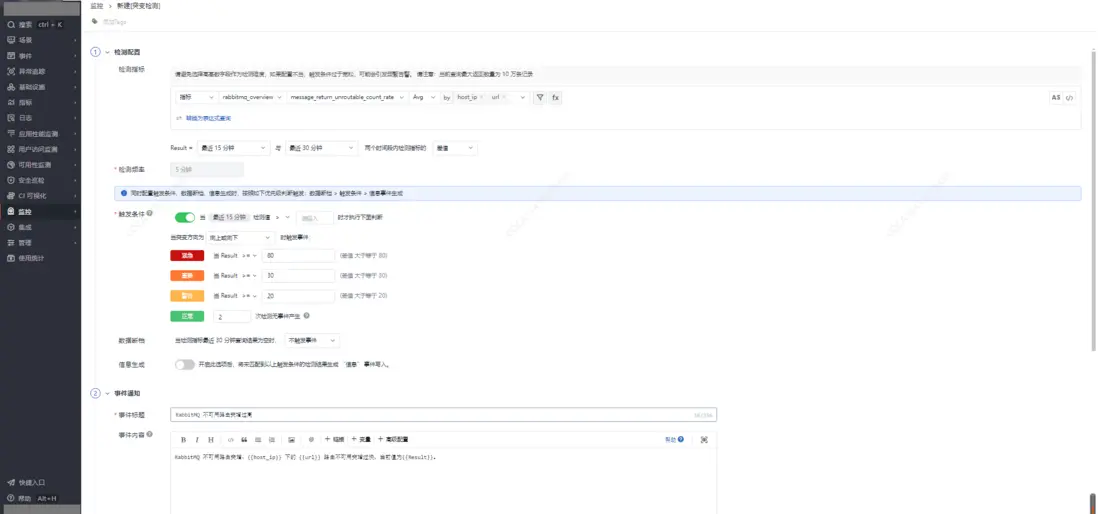Collapse the 事件通知 section
This screenshot has width=1098, height=514.
107,393
